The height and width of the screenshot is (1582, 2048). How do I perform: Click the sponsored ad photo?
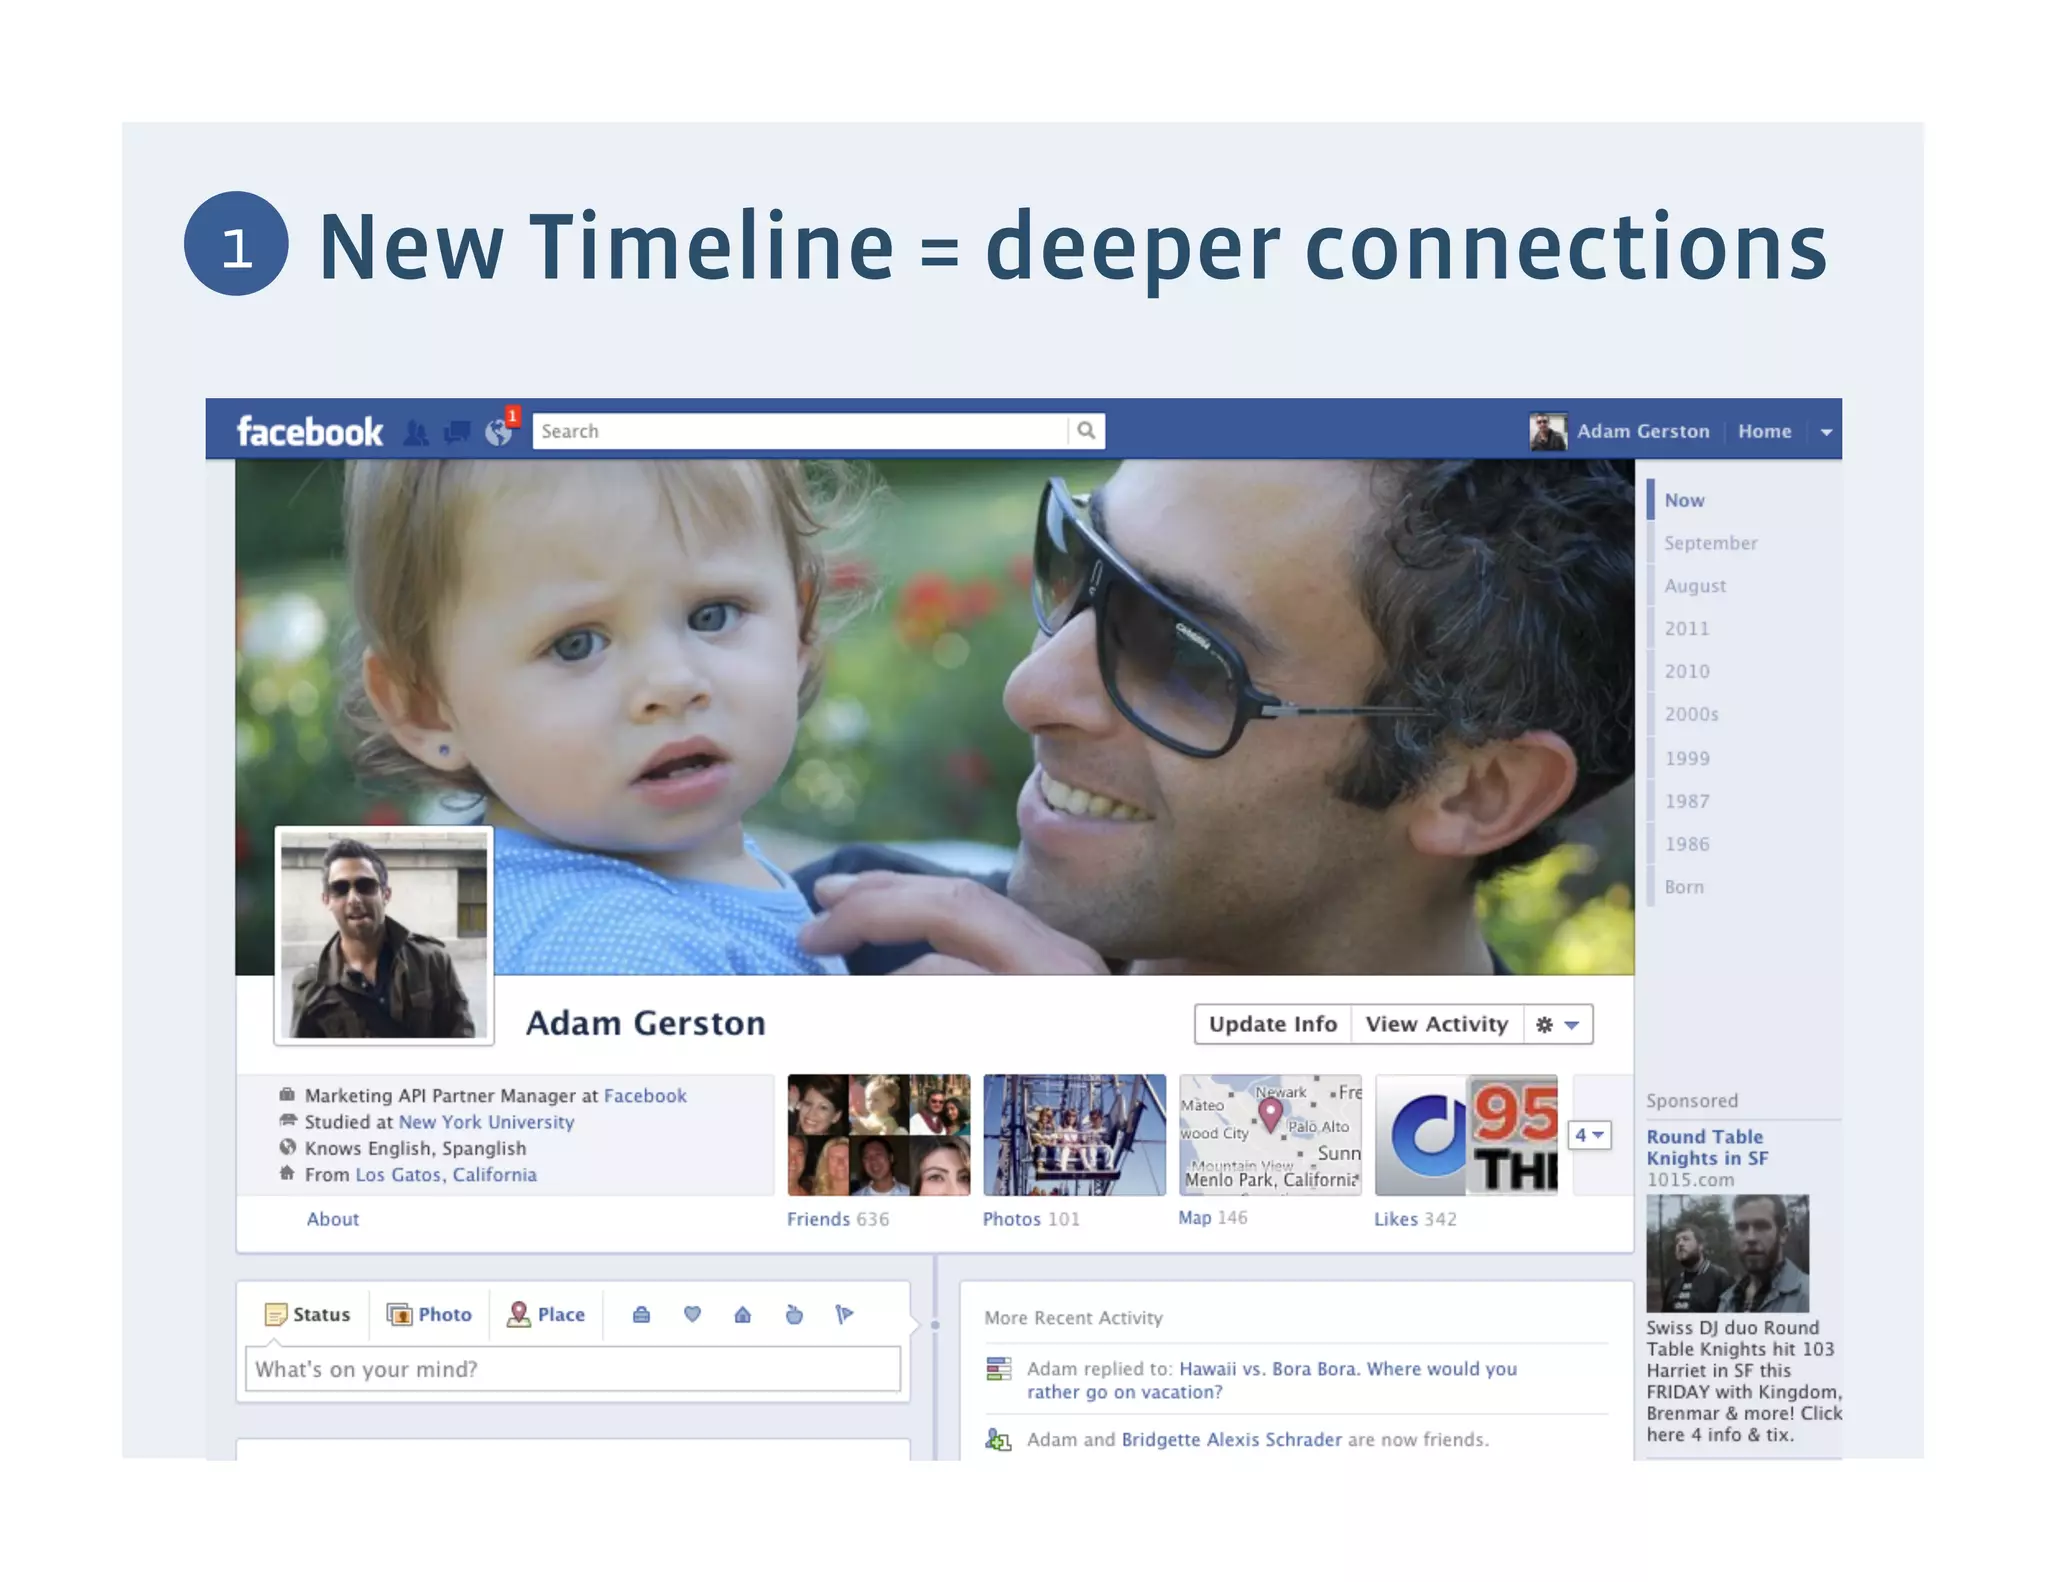click(x=1728, y=1254)
